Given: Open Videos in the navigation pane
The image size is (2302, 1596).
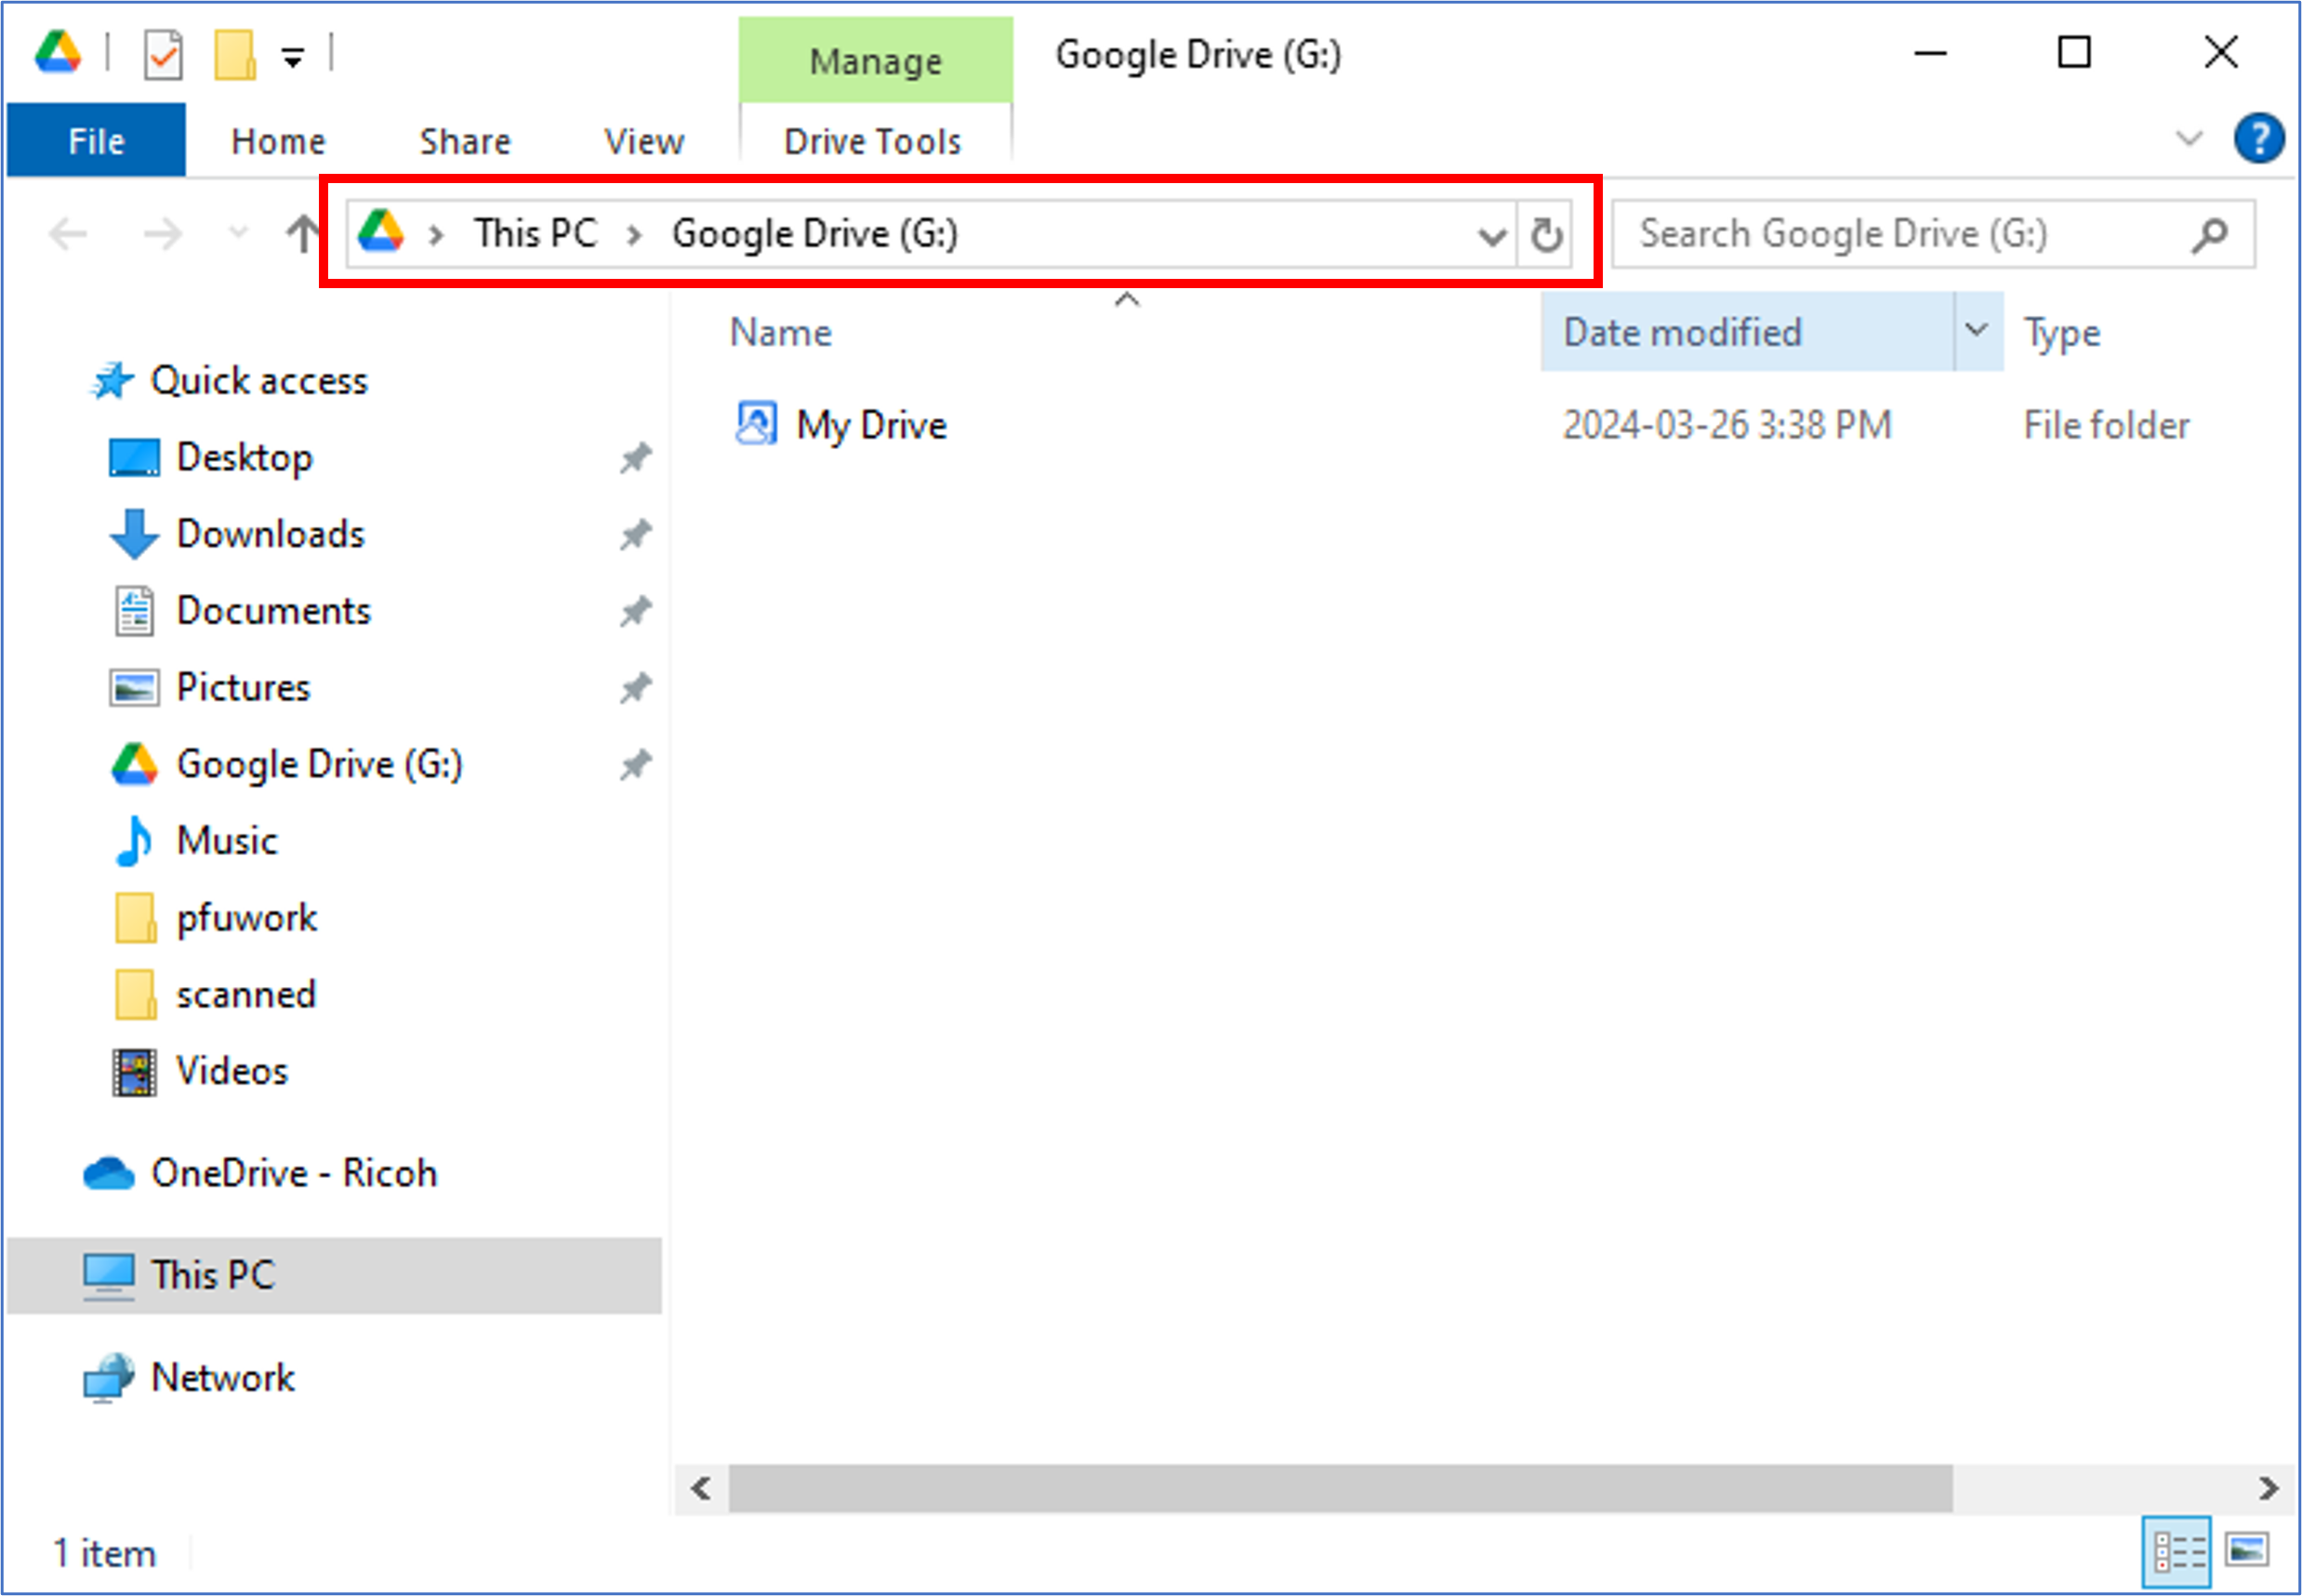Looking at the screenshot, I should (x=231, y=1071).
